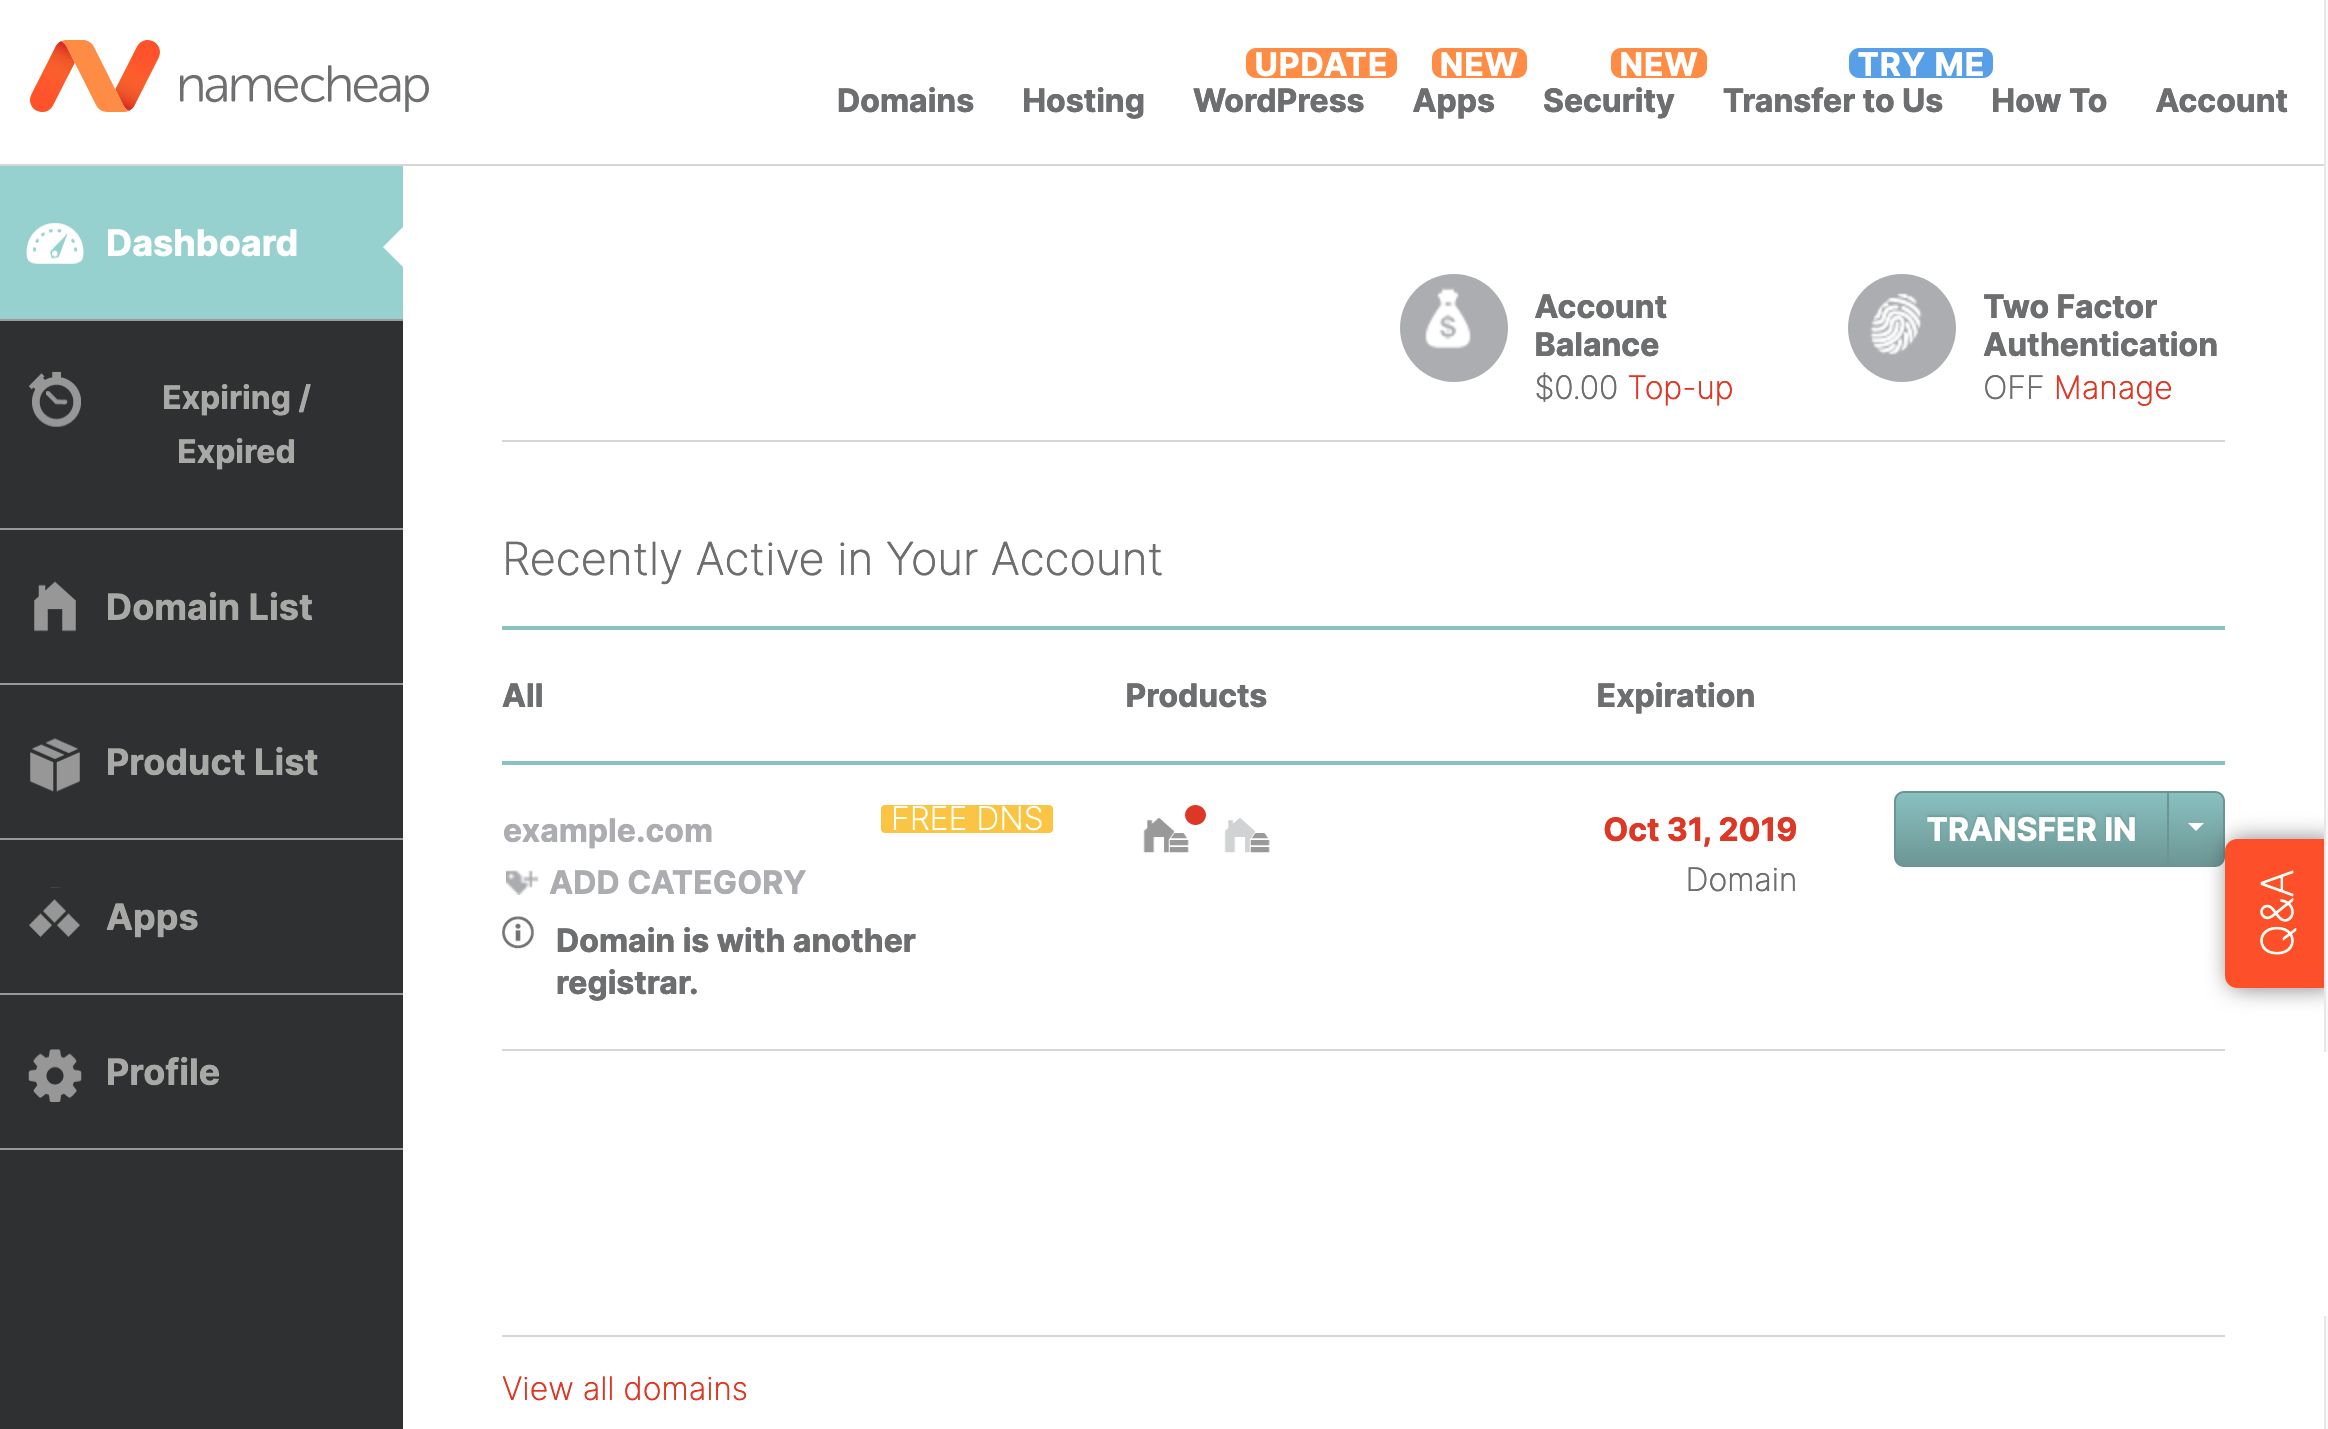Image resolution: width=2328 pixels, height=1429 pixels.
Task: Click the Manage two-factor link
Action: [2113, 388]
